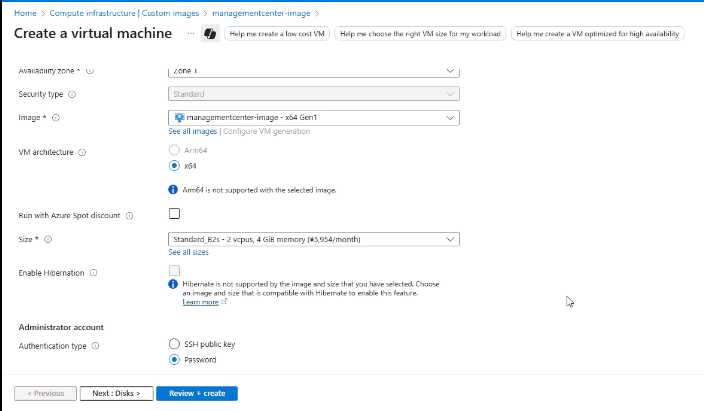The height and width of the screenshot is (411, 704).
Task: Choose Password authentication type
Action: [174, 359]
